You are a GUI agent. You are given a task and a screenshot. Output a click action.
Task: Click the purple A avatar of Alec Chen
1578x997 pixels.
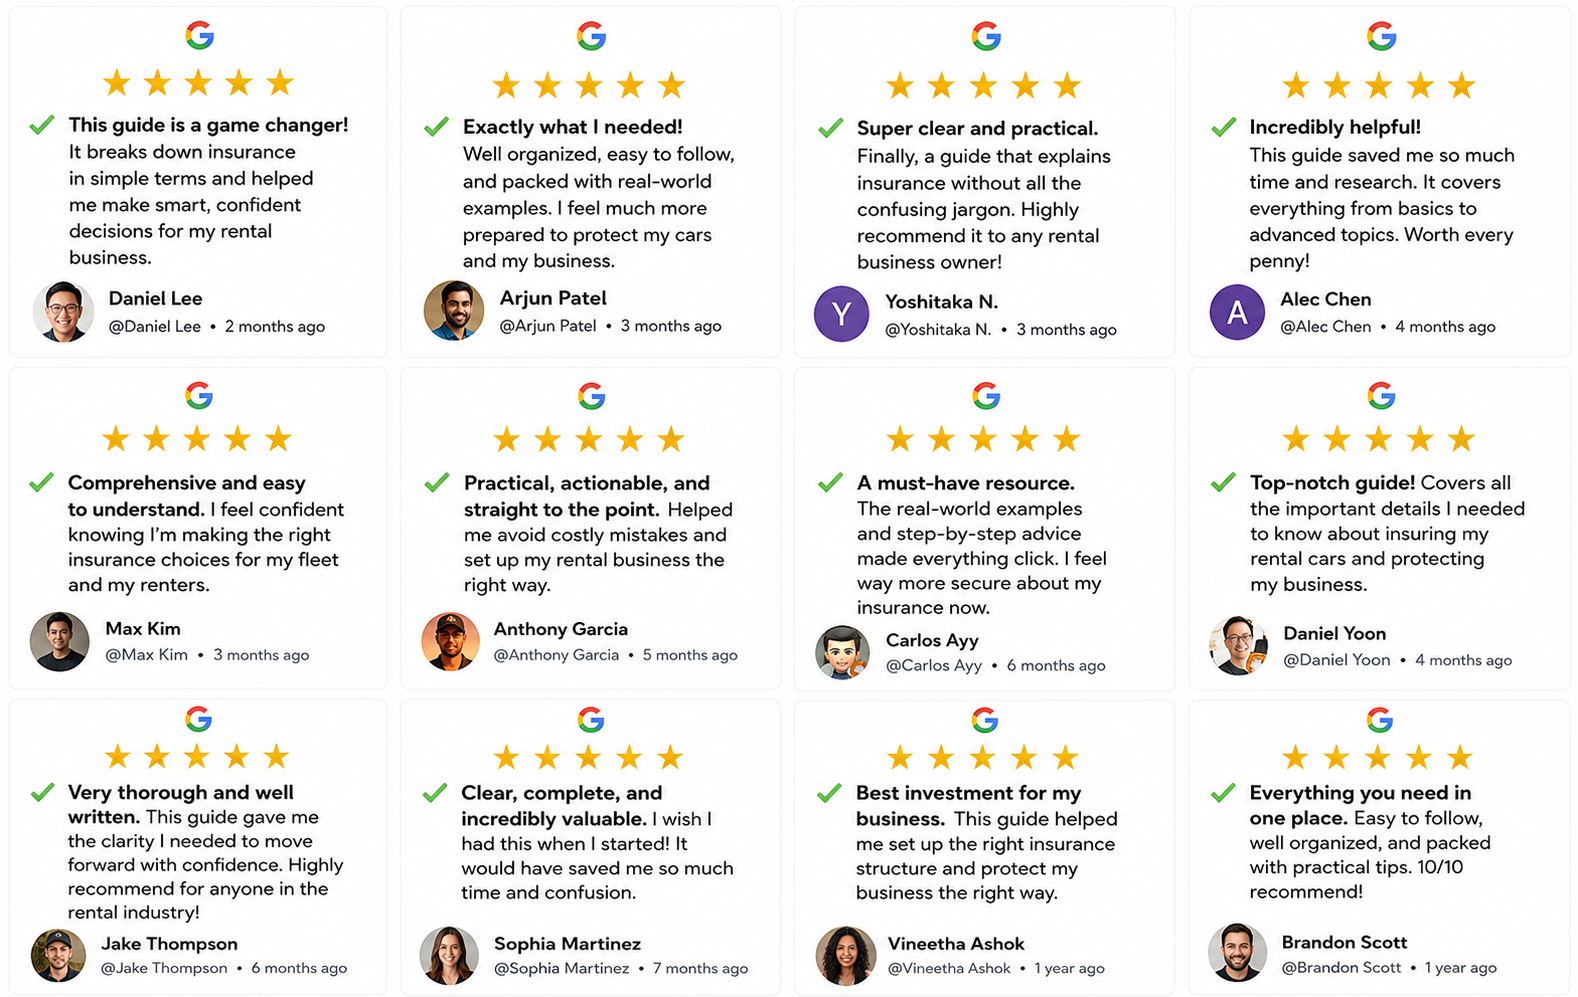(1237, 312)
